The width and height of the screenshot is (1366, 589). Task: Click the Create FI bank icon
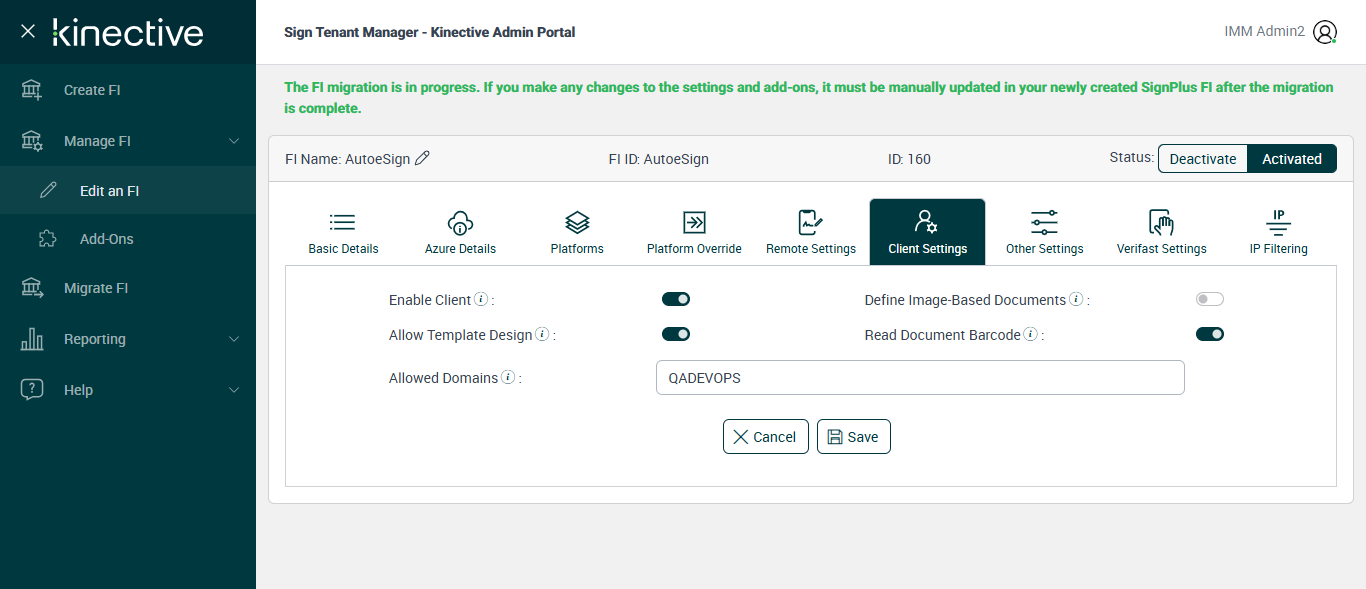(x=32, y=90)
